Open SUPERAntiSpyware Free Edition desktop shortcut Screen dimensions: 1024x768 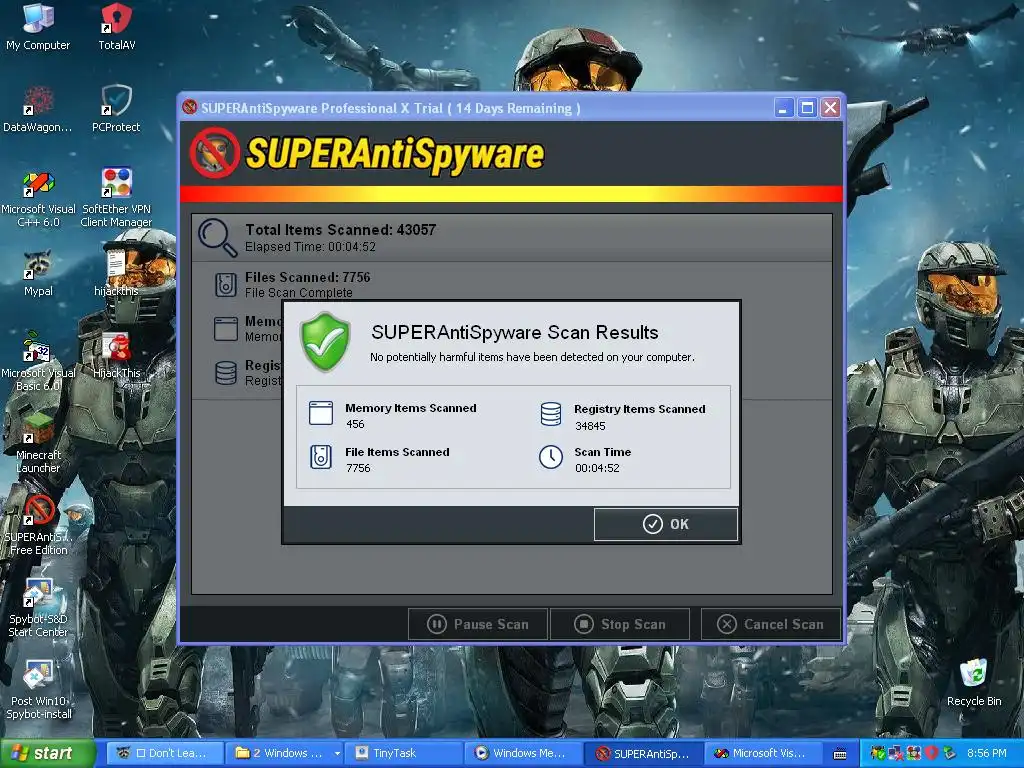38,526
